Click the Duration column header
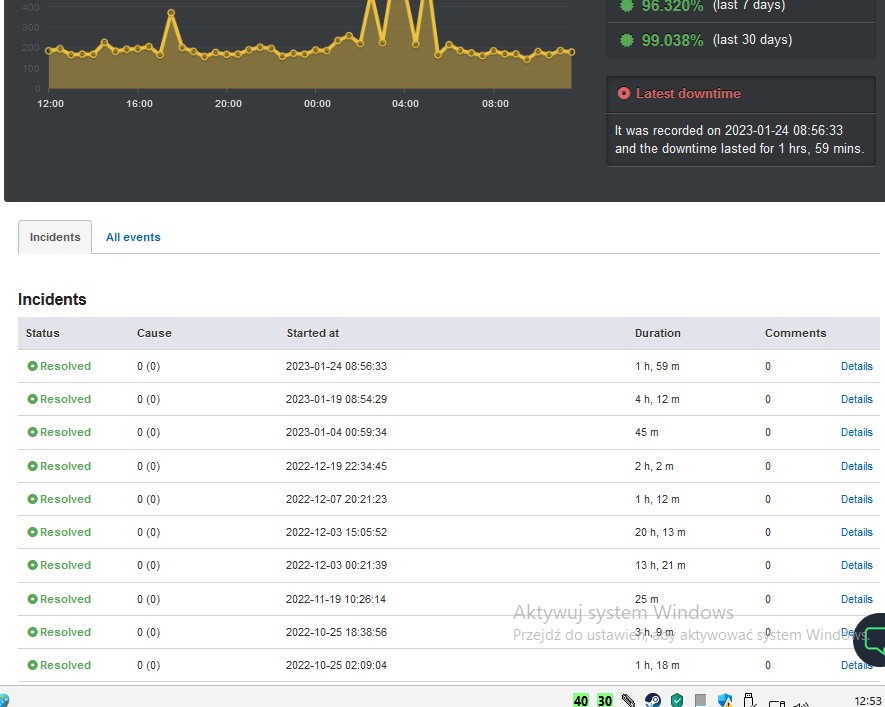 tap(658, 333)
